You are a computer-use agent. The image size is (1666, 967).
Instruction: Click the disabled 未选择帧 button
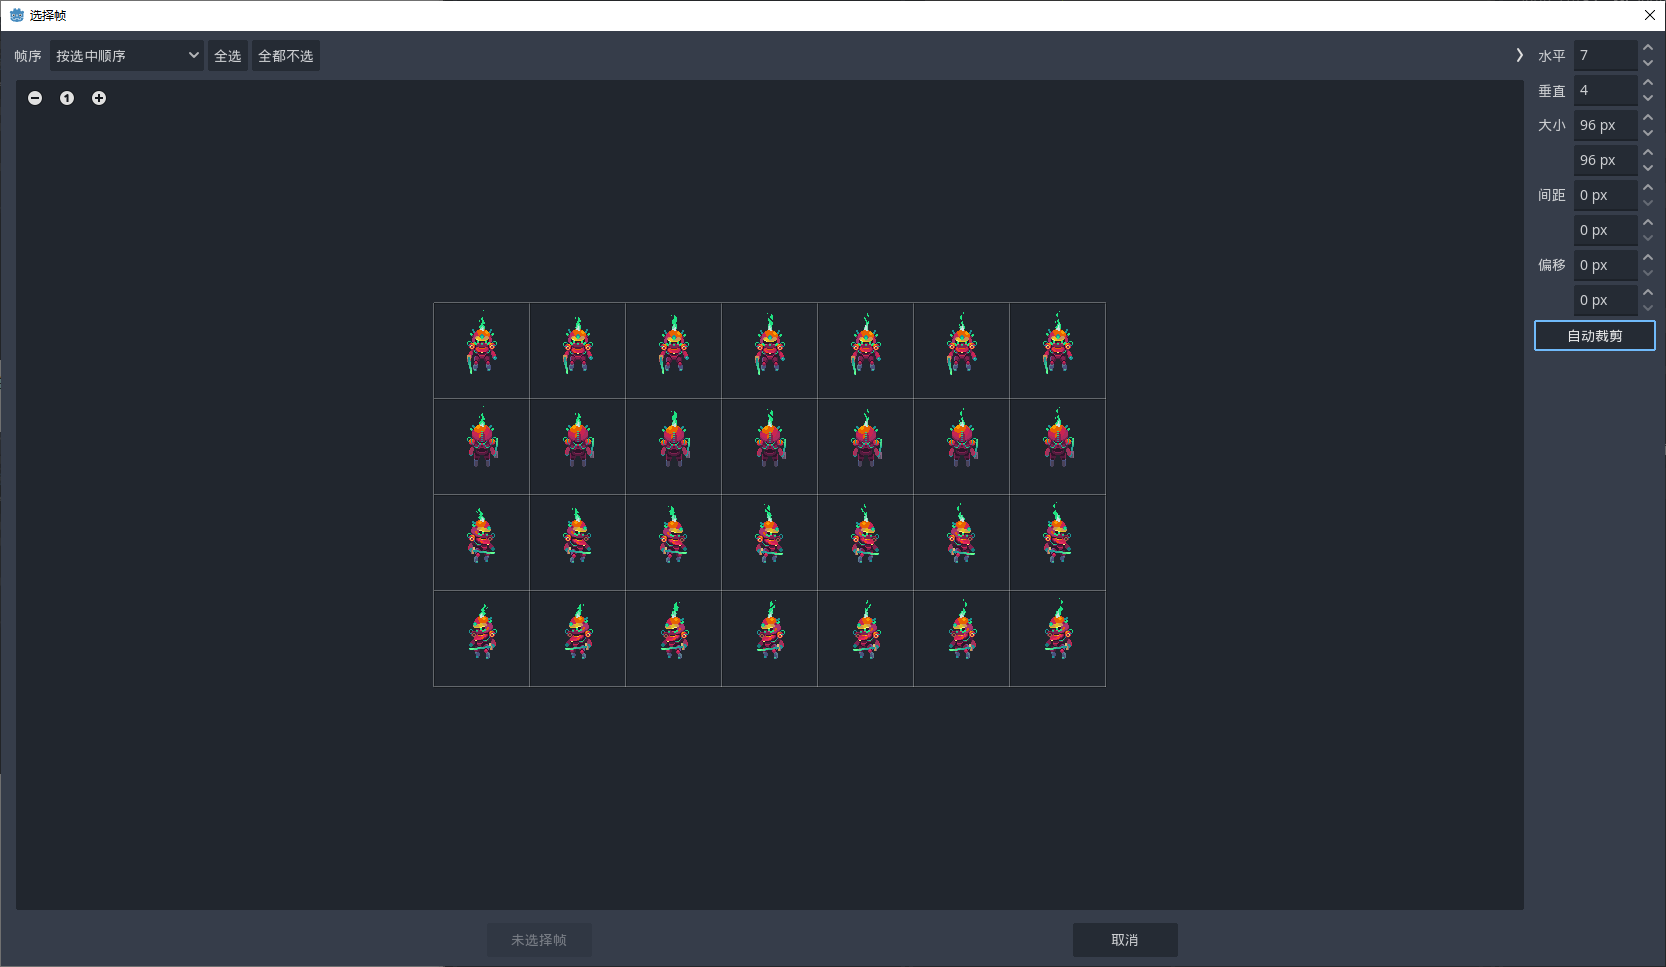pos(539,940)
